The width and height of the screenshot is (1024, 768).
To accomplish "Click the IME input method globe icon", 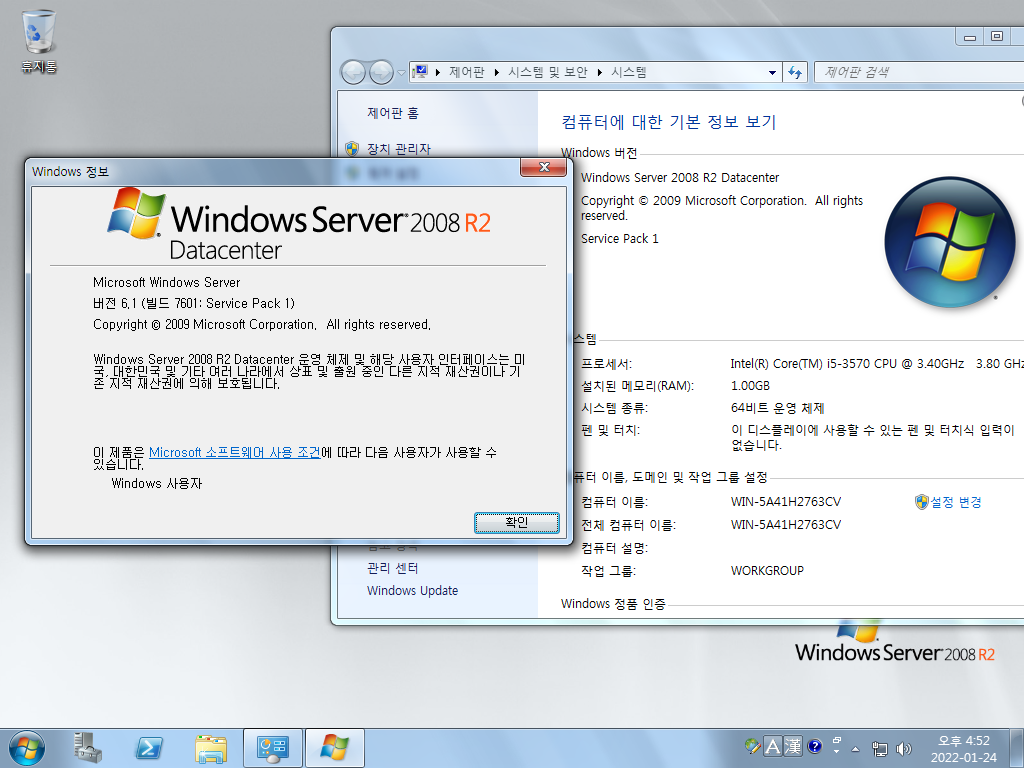I will 752,746.
